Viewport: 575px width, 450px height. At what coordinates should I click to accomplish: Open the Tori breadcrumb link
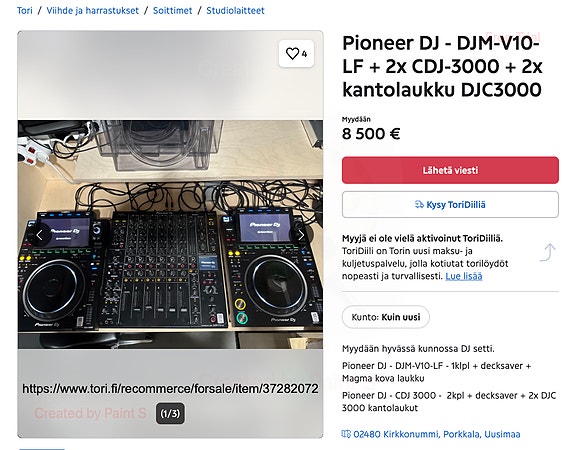point(25,10)
